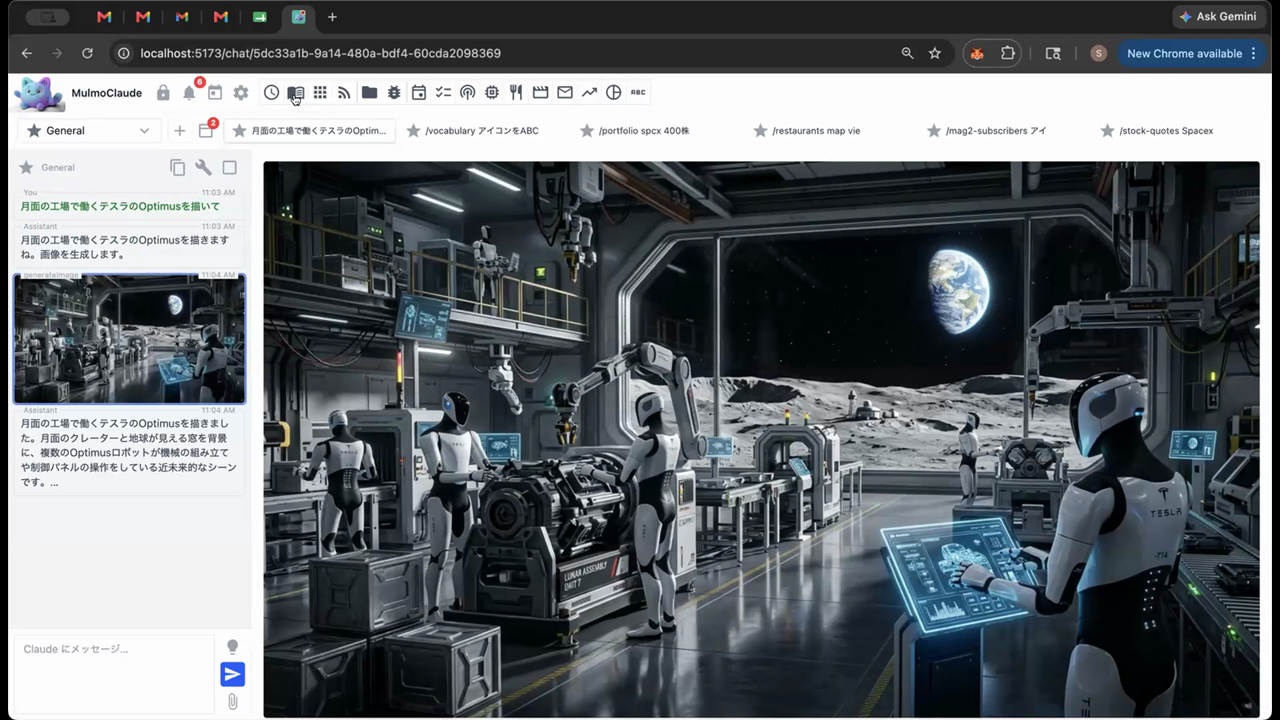
Task: Click the large generated Optimus factory image
Action: click(x=761, y=439)
